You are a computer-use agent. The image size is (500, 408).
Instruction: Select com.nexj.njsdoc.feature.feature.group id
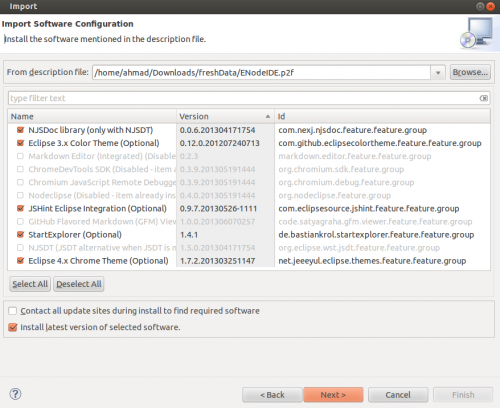pyautogui.click(x=353, y=130)
